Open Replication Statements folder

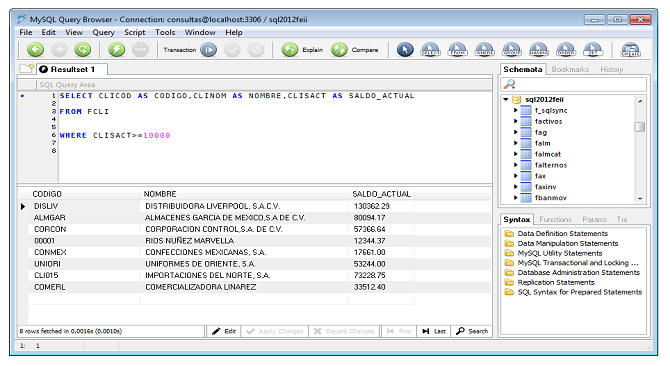coord(550,282)
